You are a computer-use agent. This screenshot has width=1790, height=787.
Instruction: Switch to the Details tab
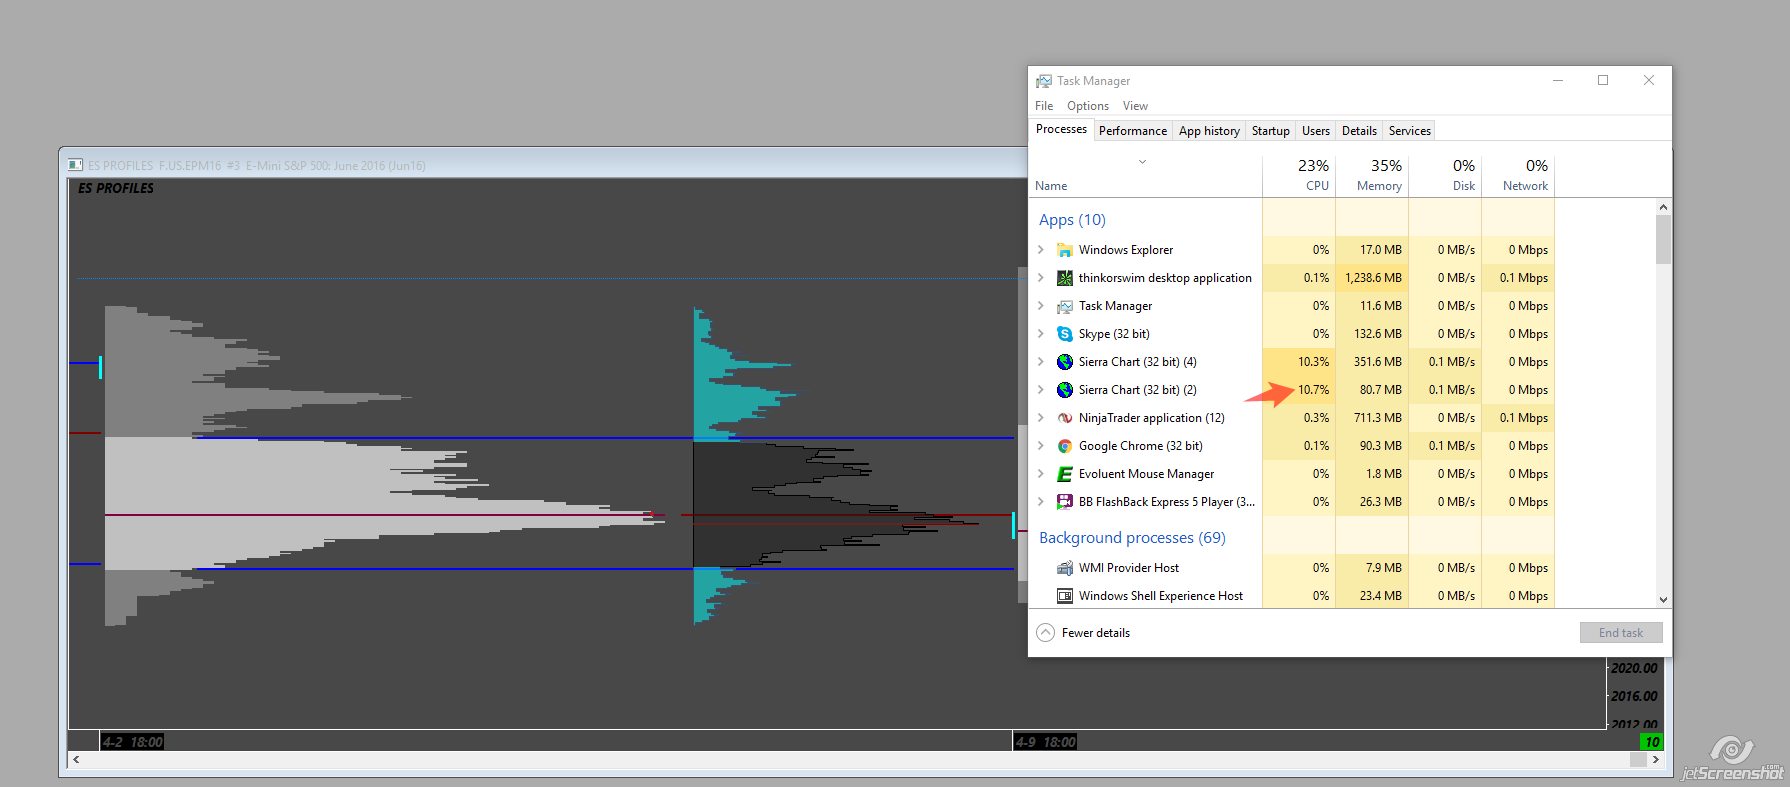coord(1359,131)
